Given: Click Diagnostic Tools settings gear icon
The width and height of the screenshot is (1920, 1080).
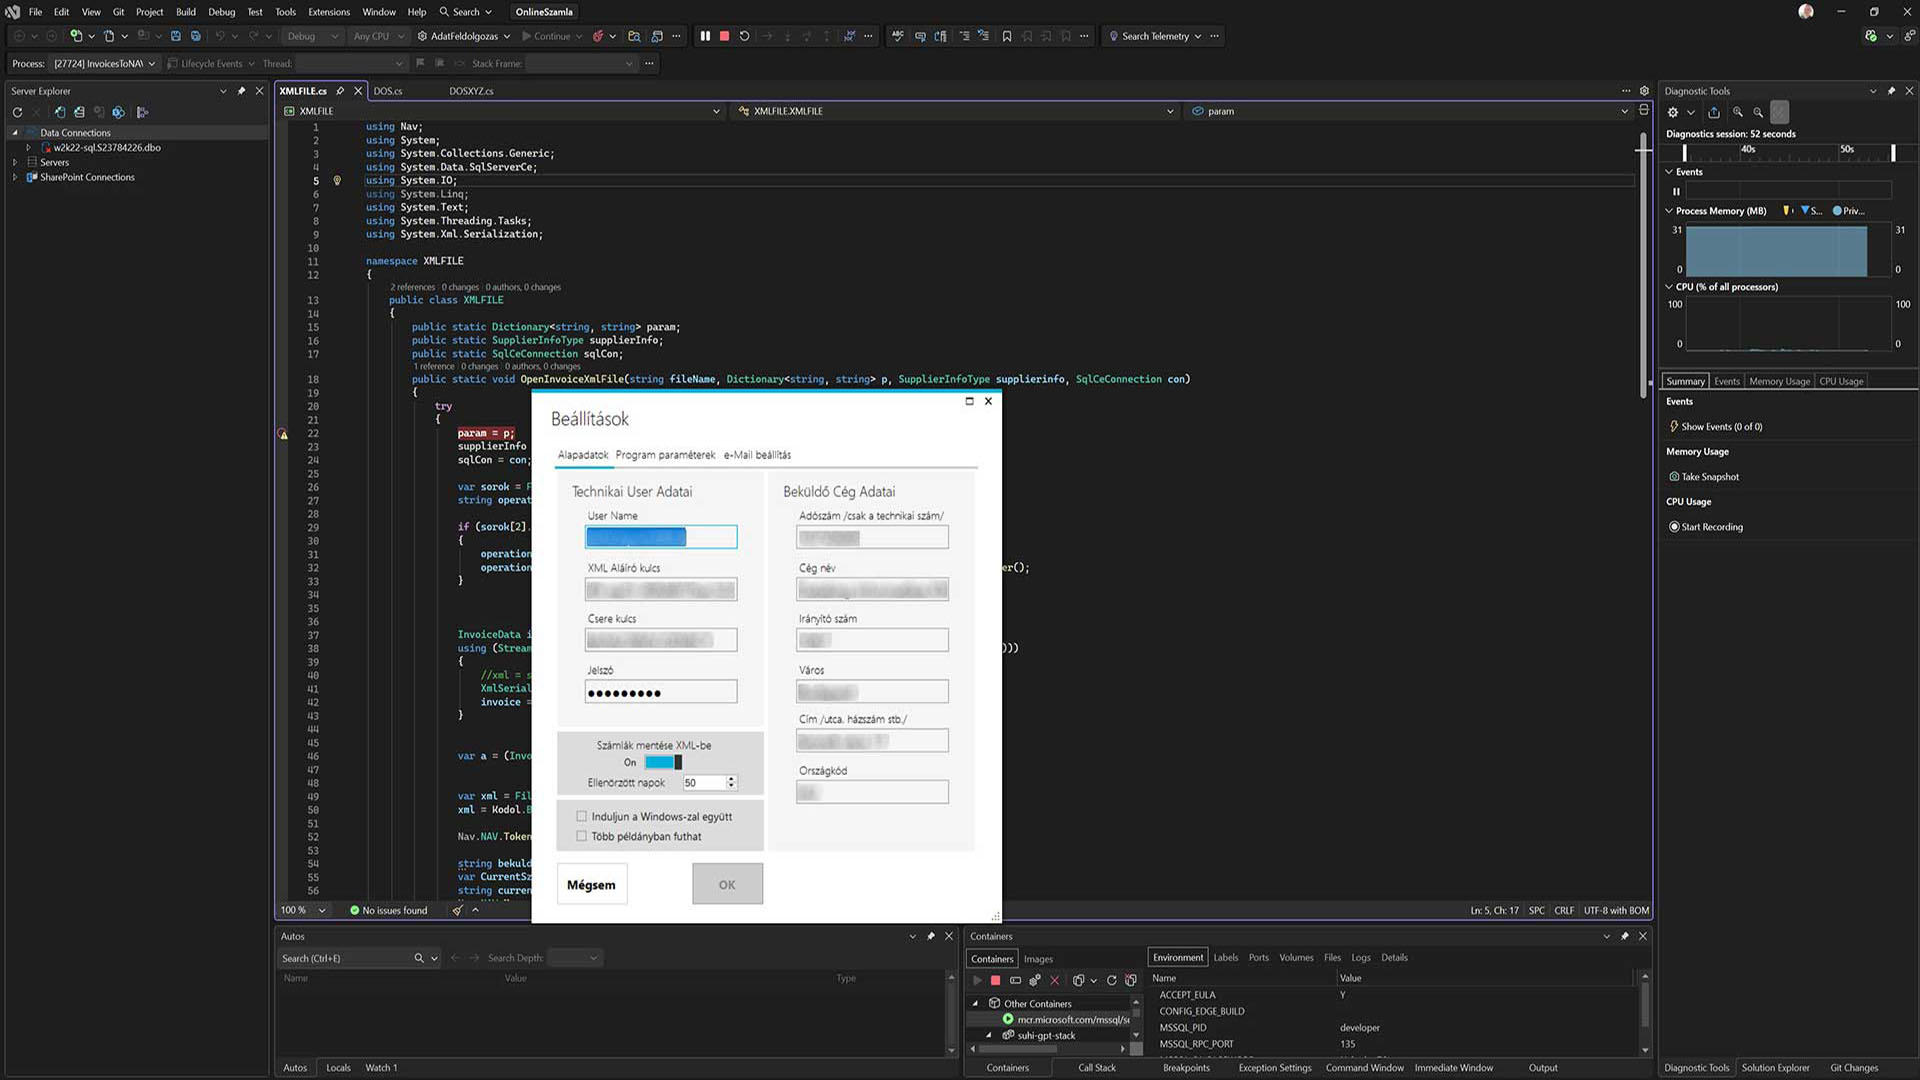Looking at the screenshot, I should 1673,112.
